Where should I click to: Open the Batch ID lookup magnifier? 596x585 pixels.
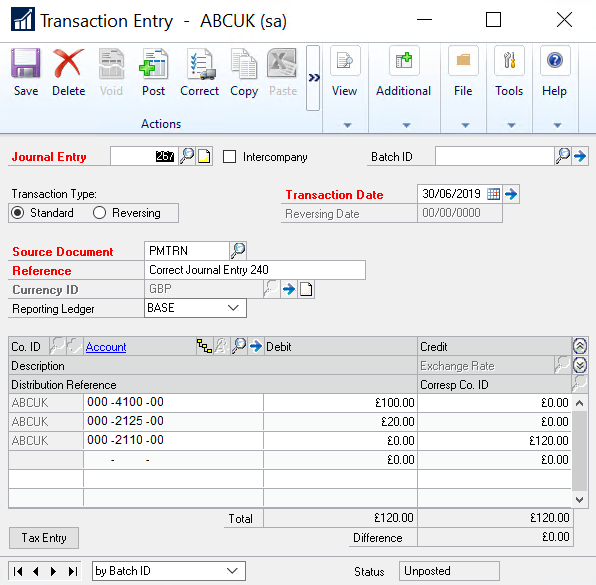pos(563,156)
